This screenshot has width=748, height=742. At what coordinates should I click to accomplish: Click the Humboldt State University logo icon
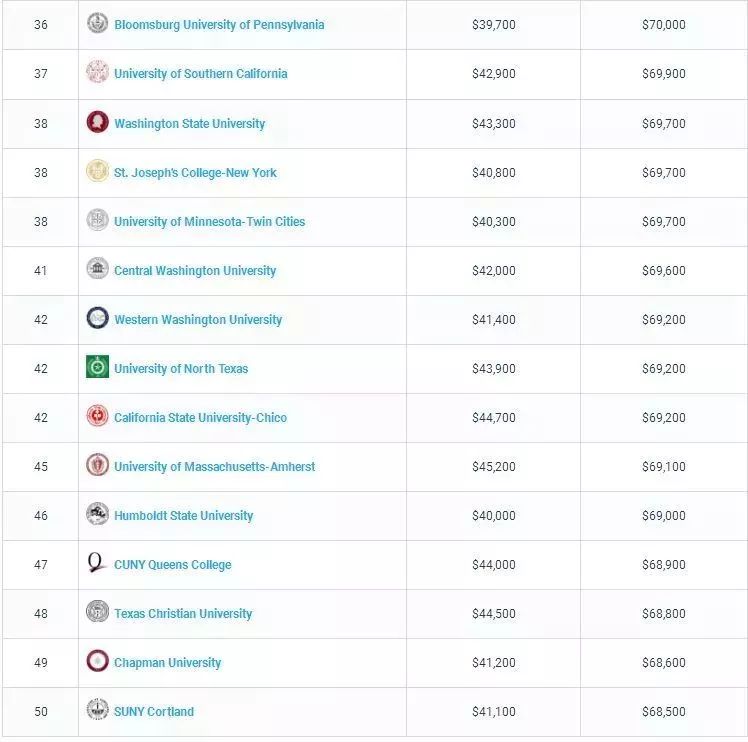coord(97,514)
